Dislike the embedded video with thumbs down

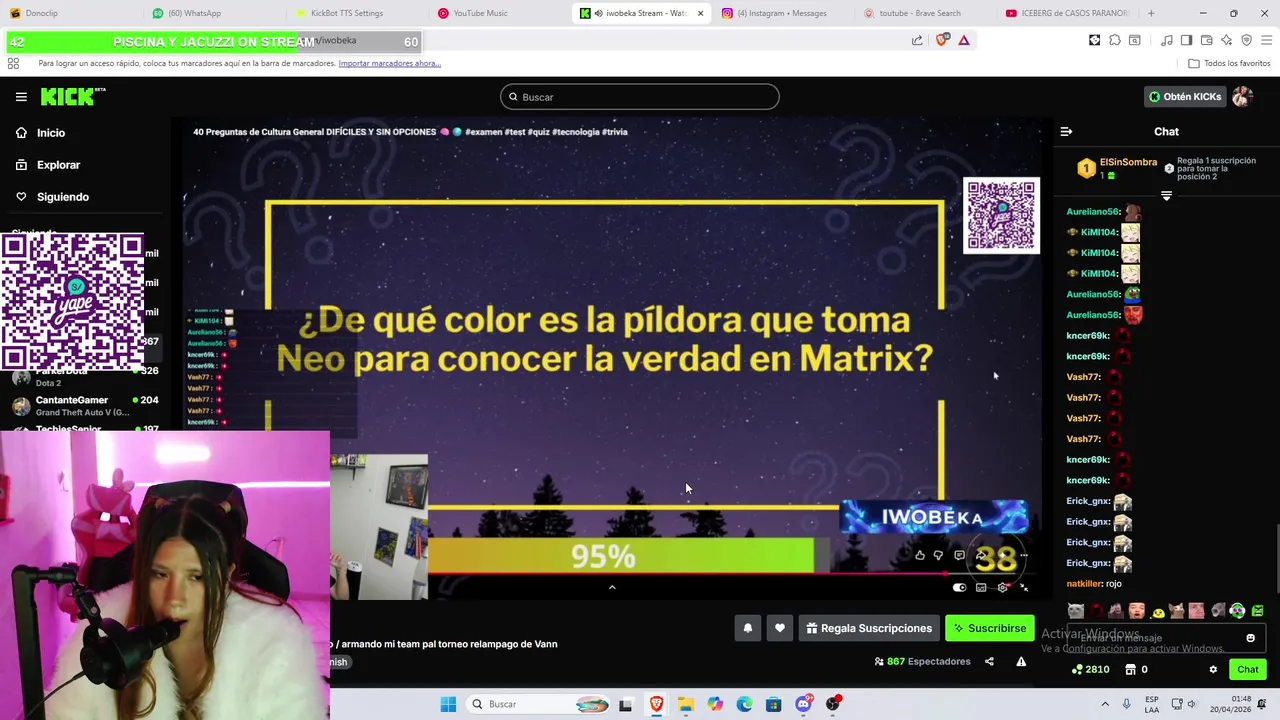point(938,555)
